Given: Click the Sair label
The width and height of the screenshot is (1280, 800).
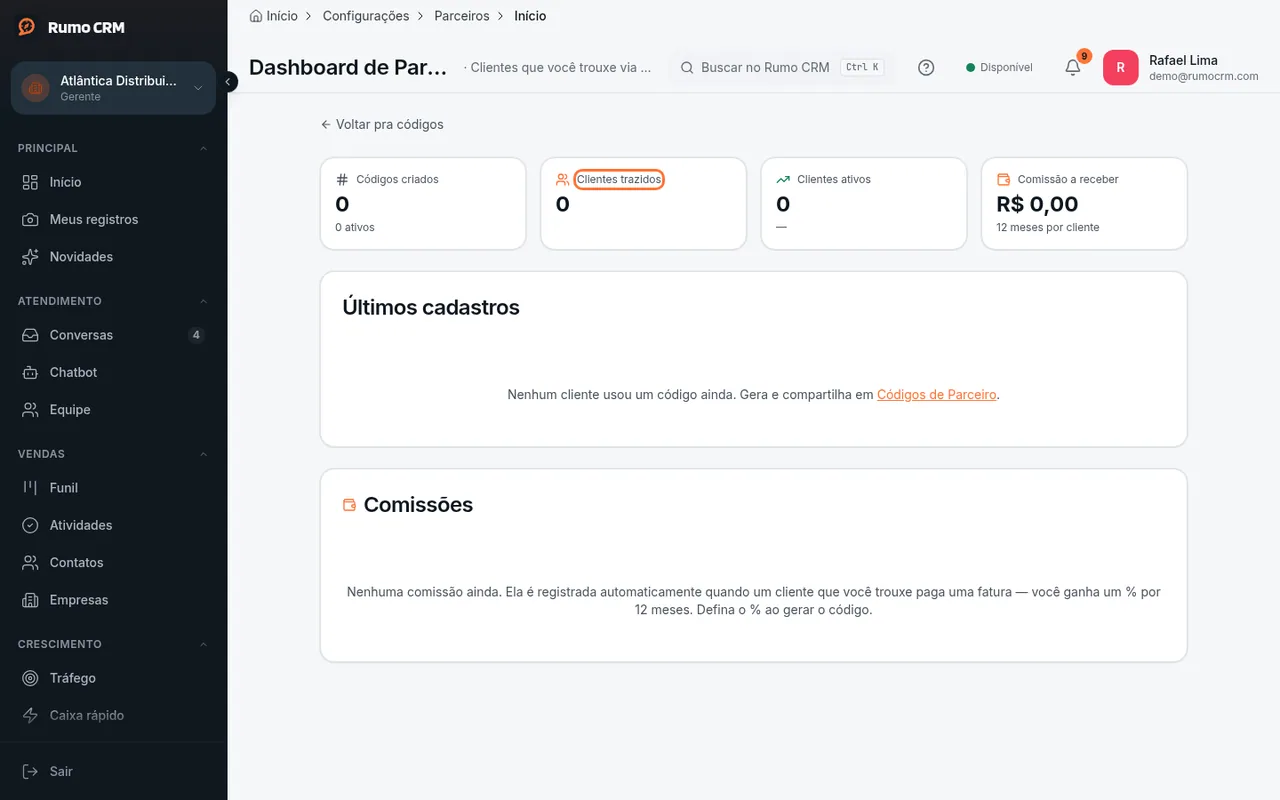Looking at the screenshot, I should (x=61, y=771).
